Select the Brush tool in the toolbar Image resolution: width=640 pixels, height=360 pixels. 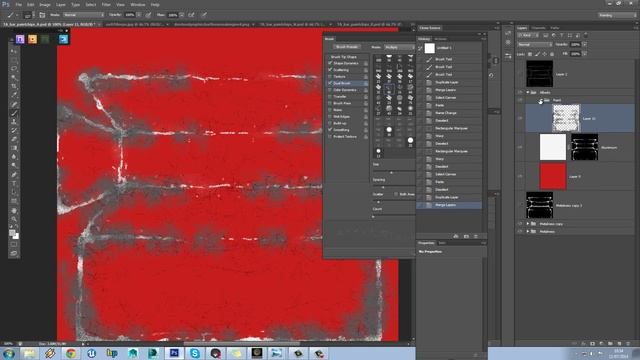pos(14,113)
